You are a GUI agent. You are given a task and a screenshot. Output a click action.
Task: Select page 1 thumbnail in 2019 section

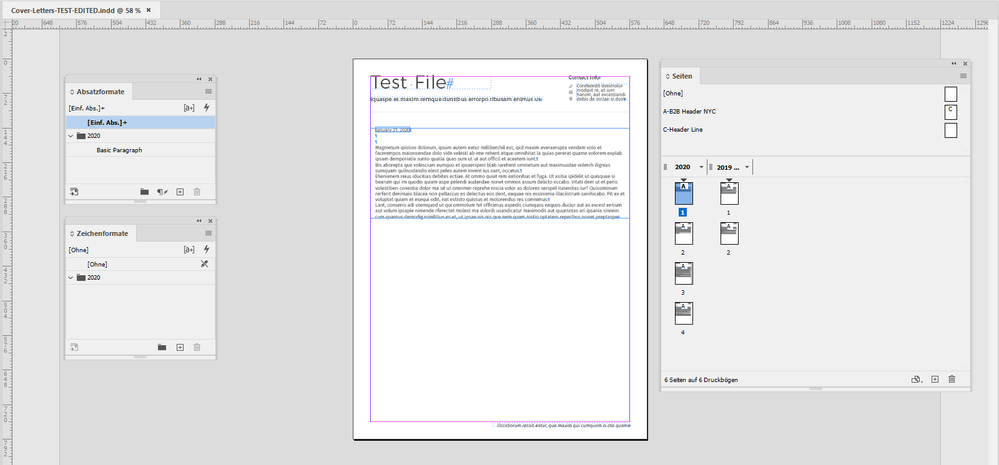[729, 194]
